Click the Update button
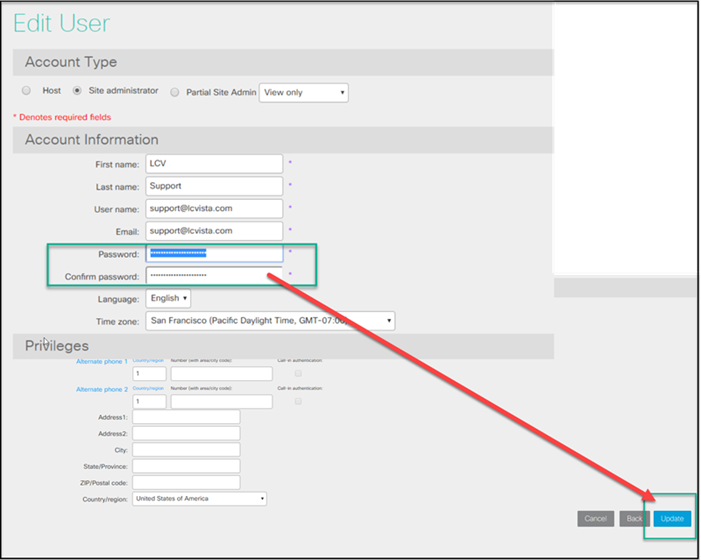The height and width of the screenshot is (560, 701). pos(672,519)
